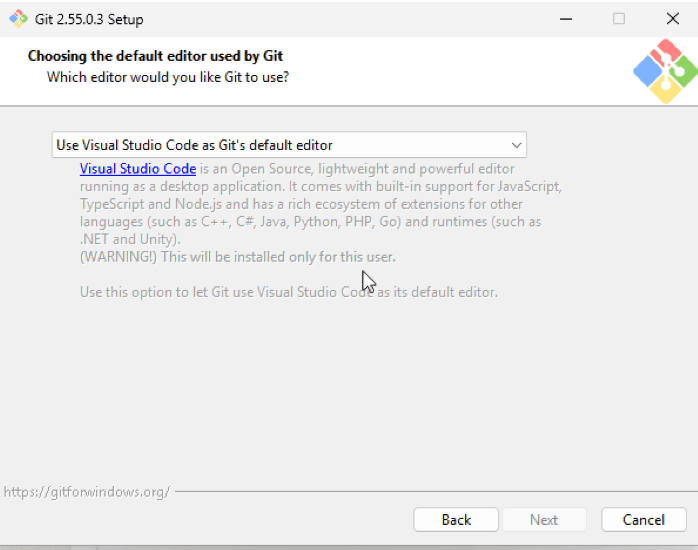Open the 'Use Visual Studio Code' combo box
This screenshot has height=550, width=698.
tap(289, 145)
